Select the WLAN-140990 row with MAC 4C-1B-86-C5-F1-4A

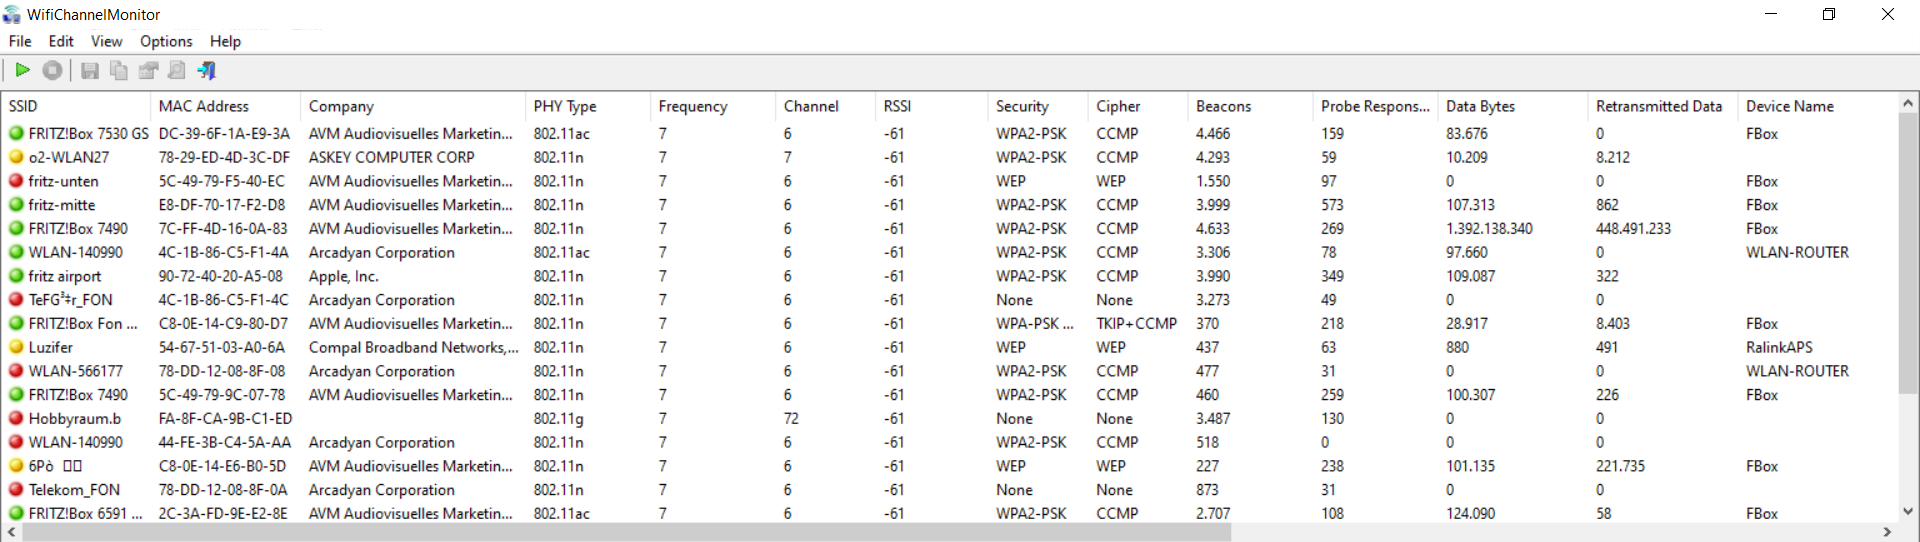pyautogui.click(x=950, y=252)
